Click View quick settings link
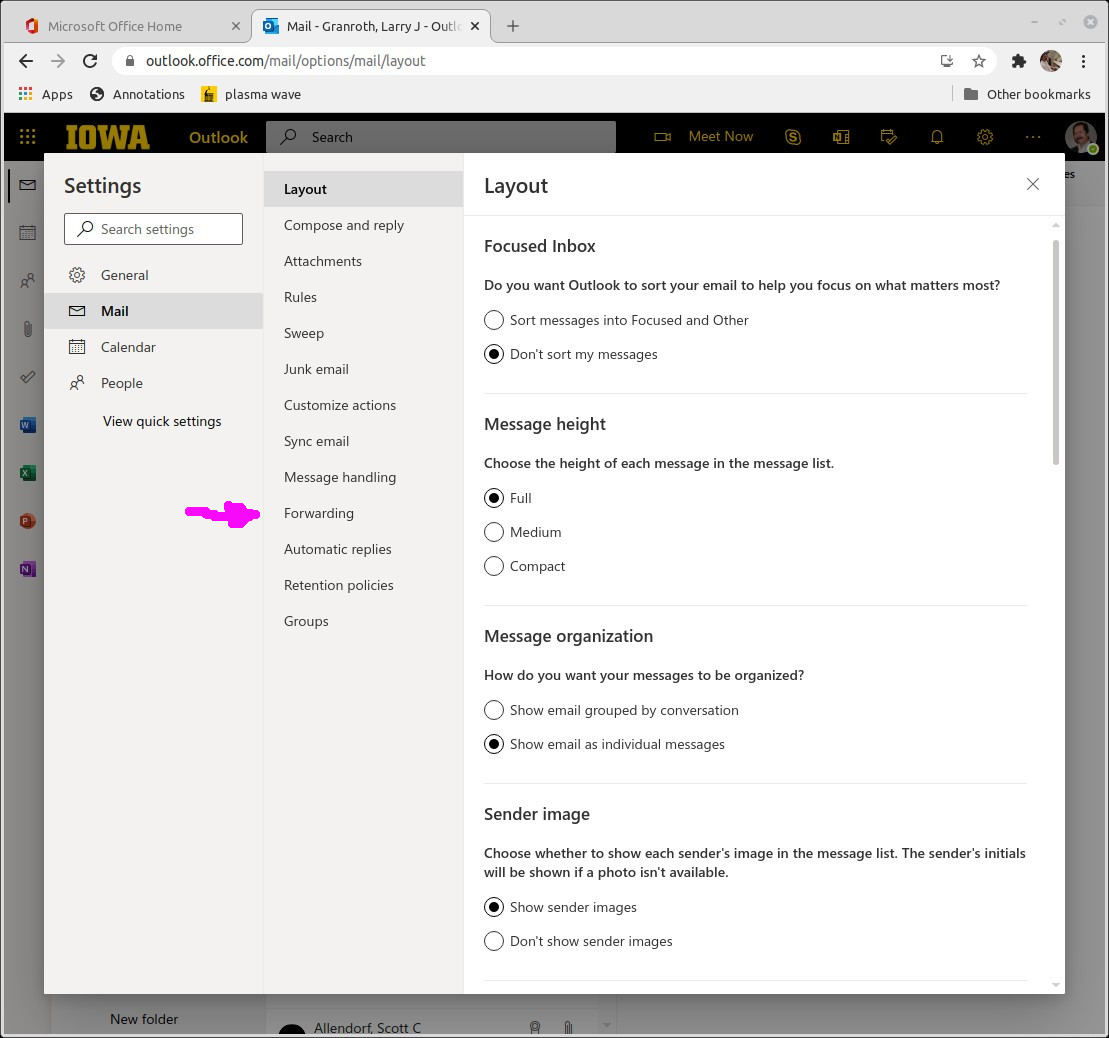Viewport: 1109px width, 1038px height. tap(162, 421)
